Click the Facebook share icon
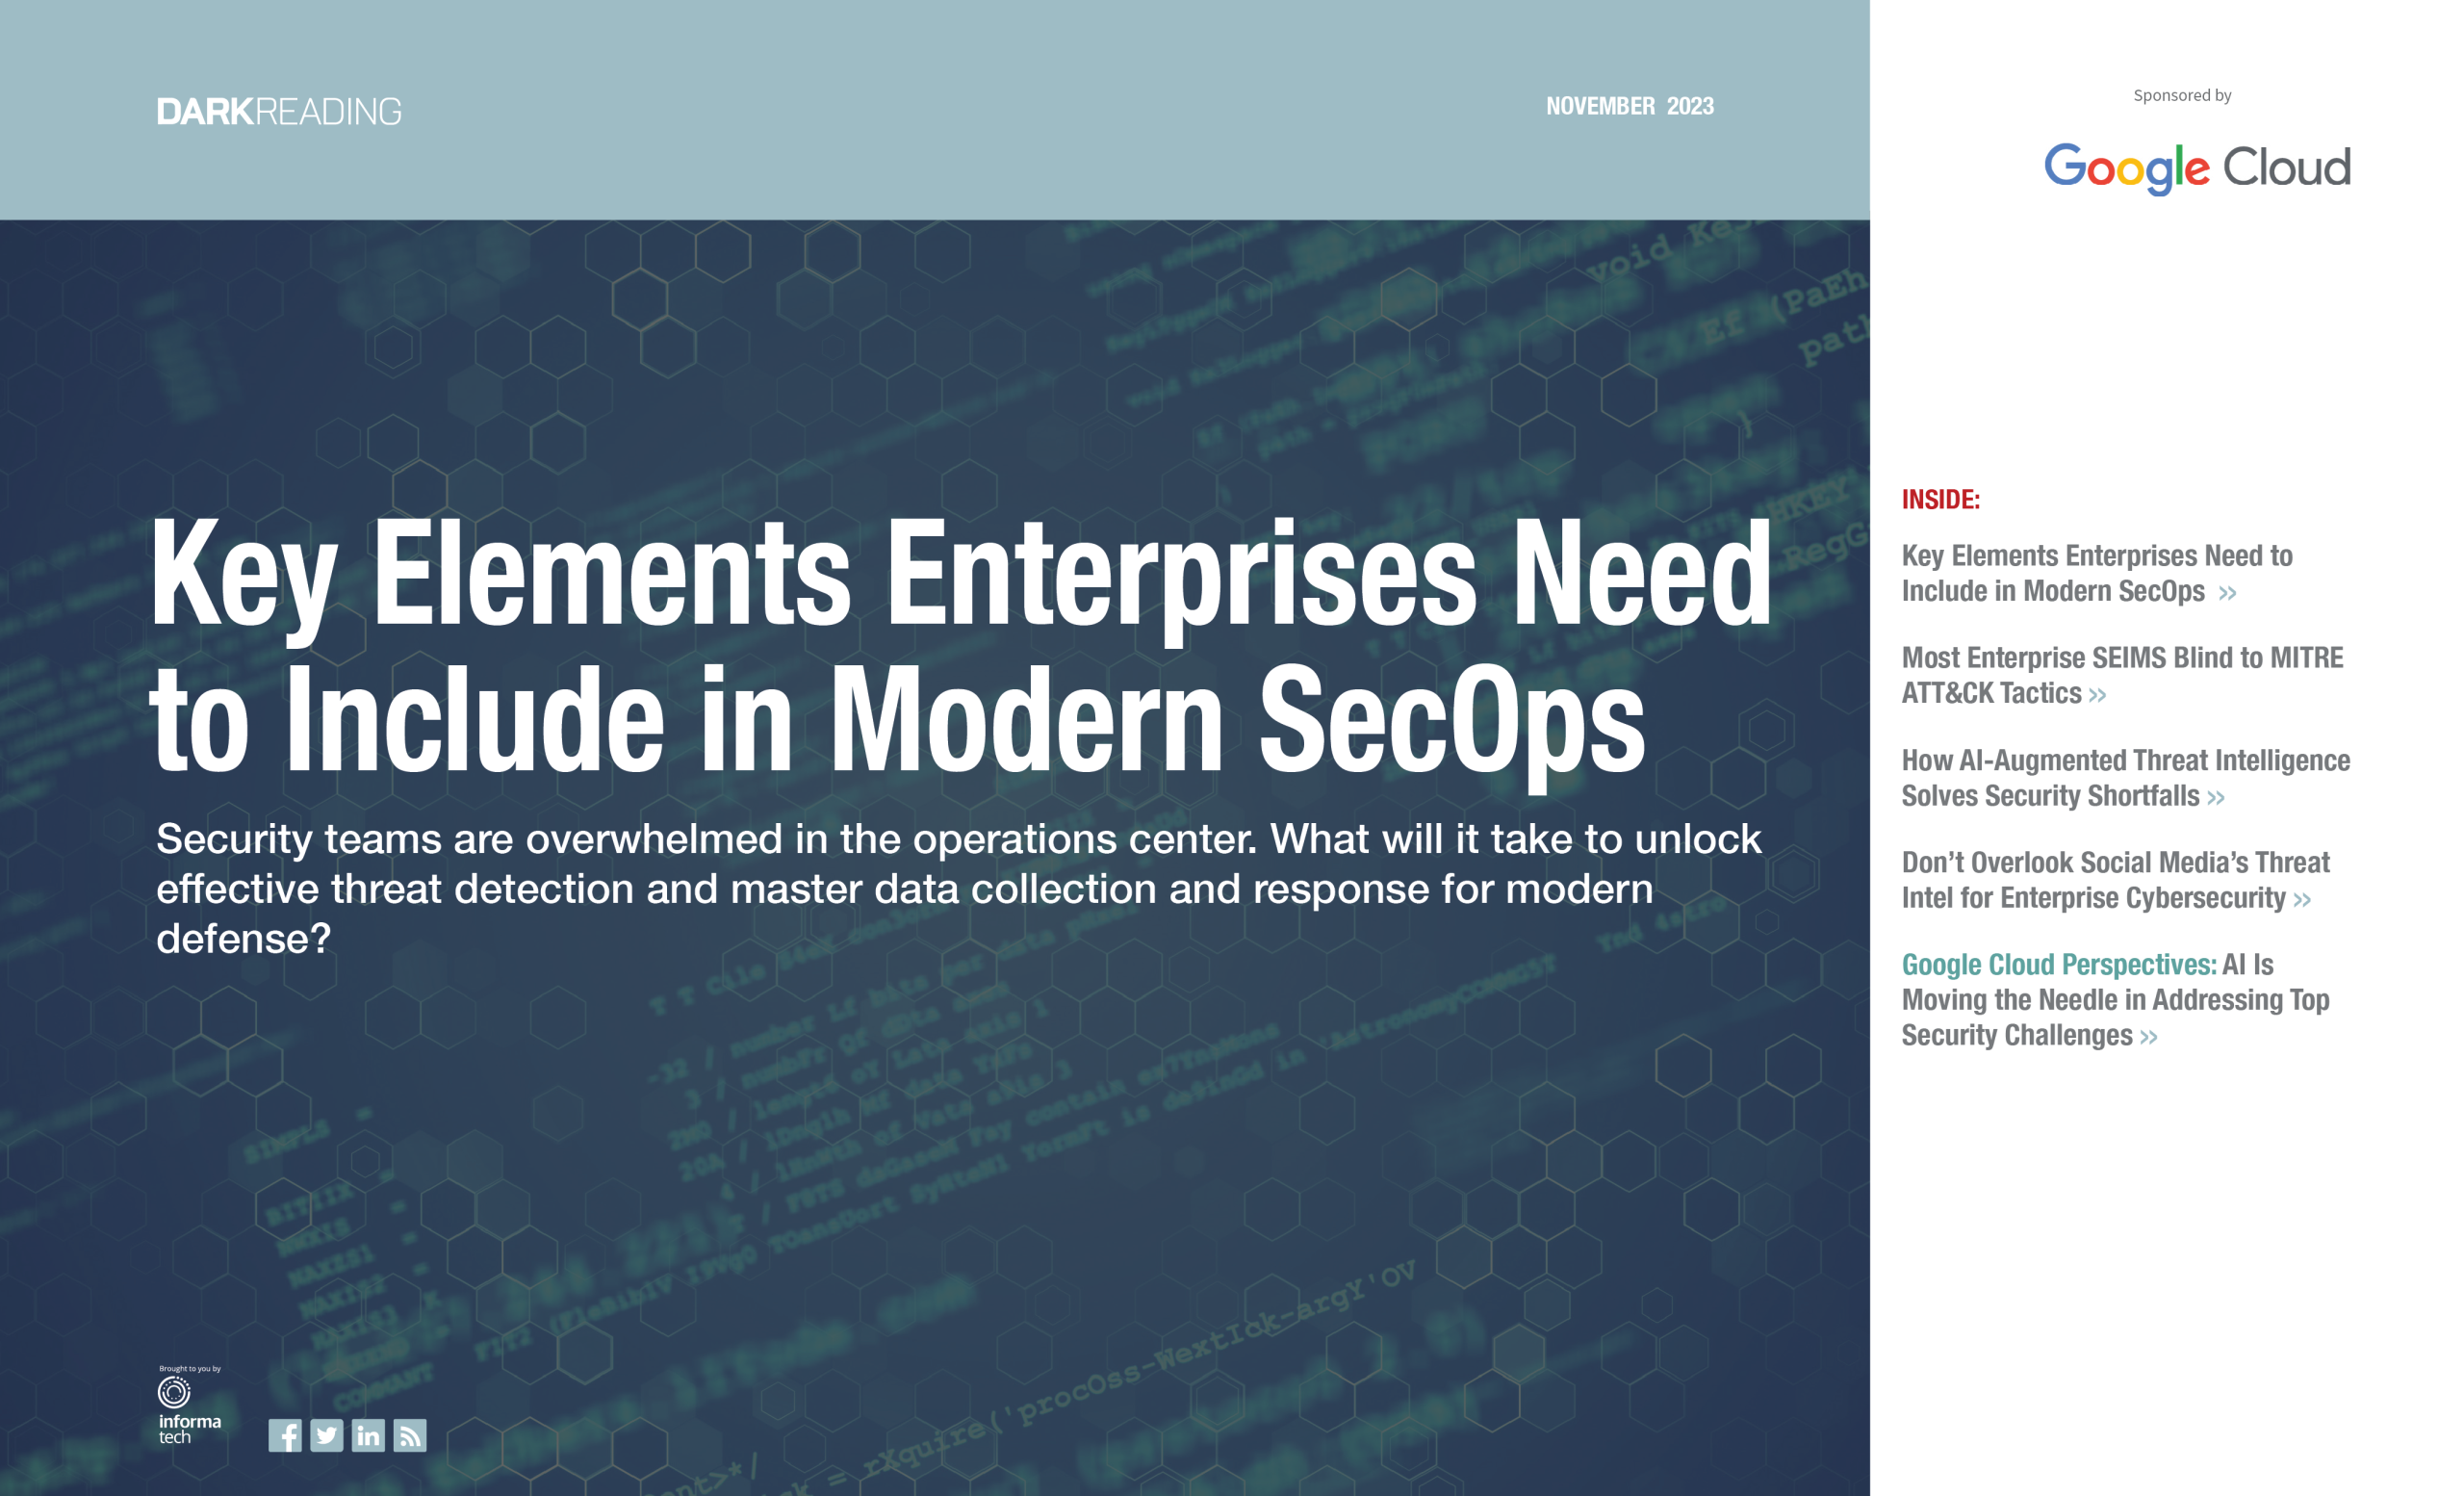Screen dimensions: 2464x1496 click(287, 1435)
